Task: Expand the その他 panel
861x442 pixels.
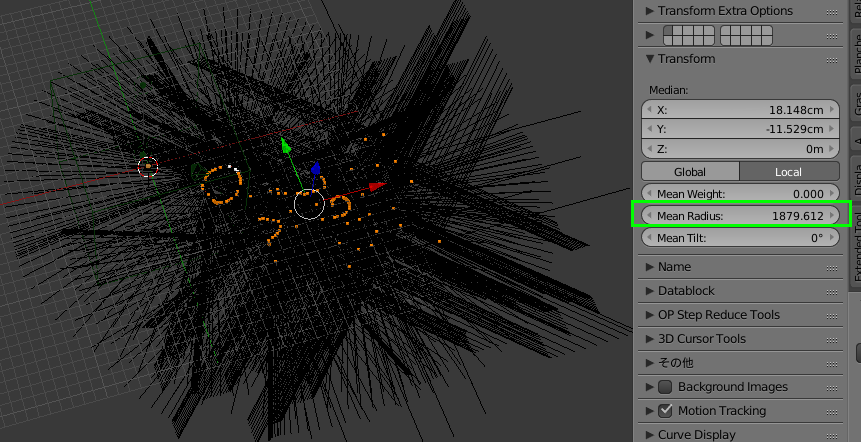Action: [650, 363]
